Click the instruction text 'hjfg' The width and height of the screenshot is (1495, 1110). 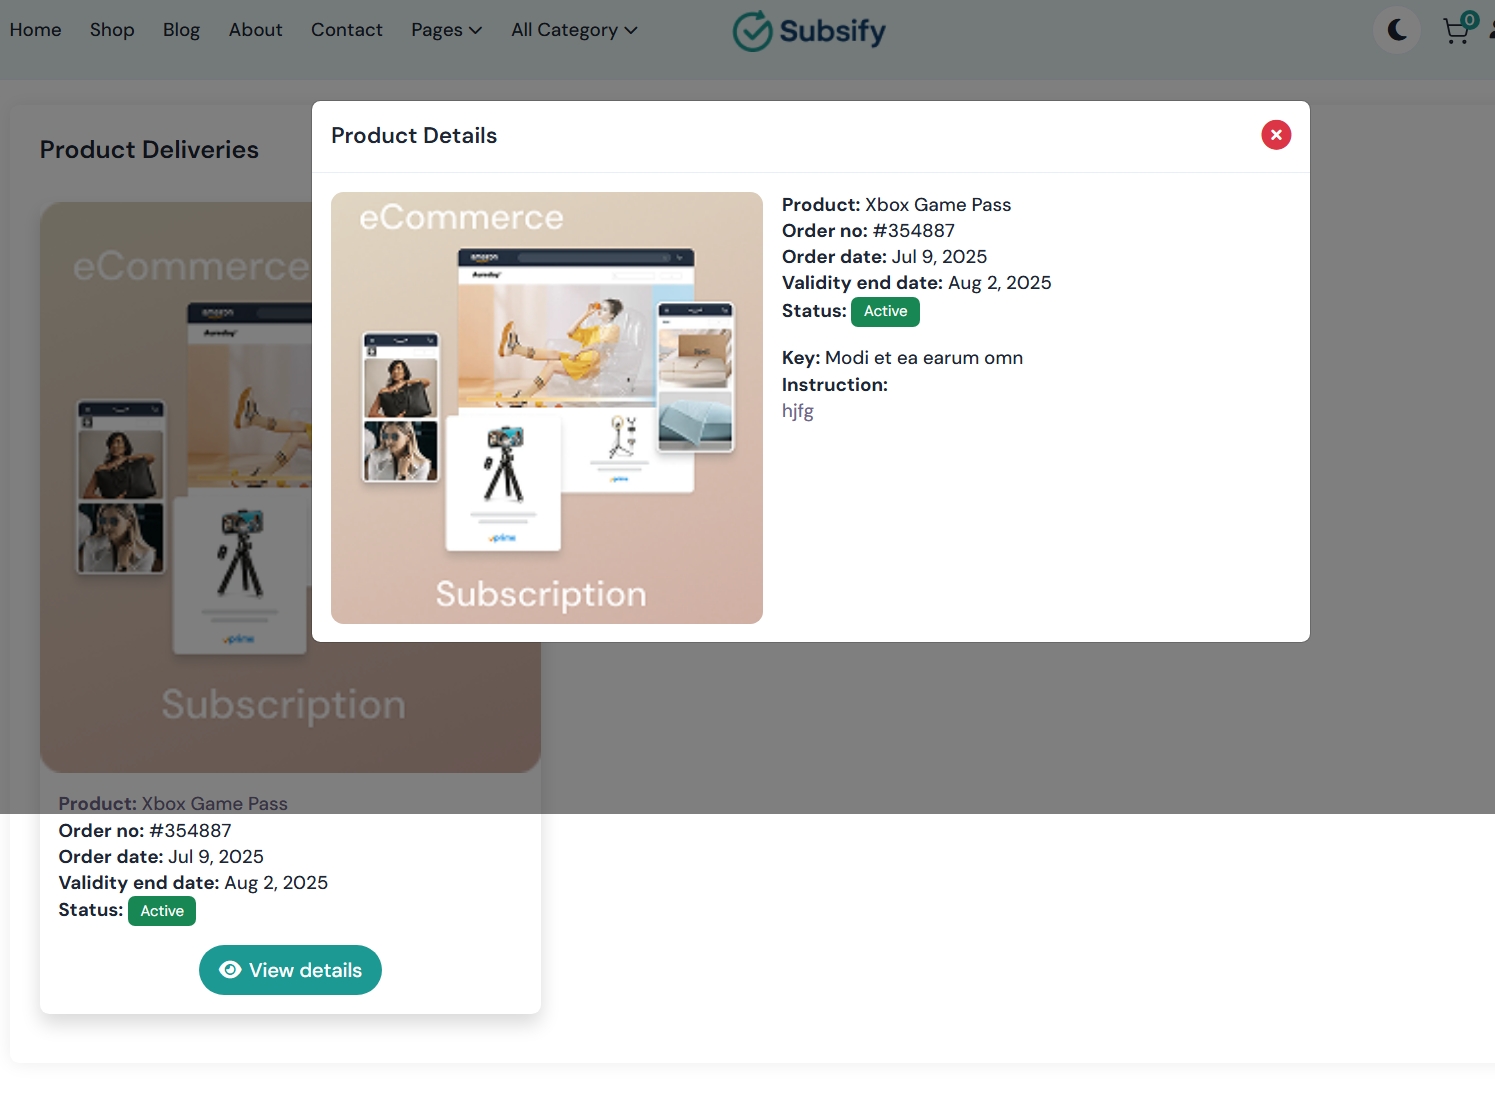pyautogui.click(x=798, y=411)
